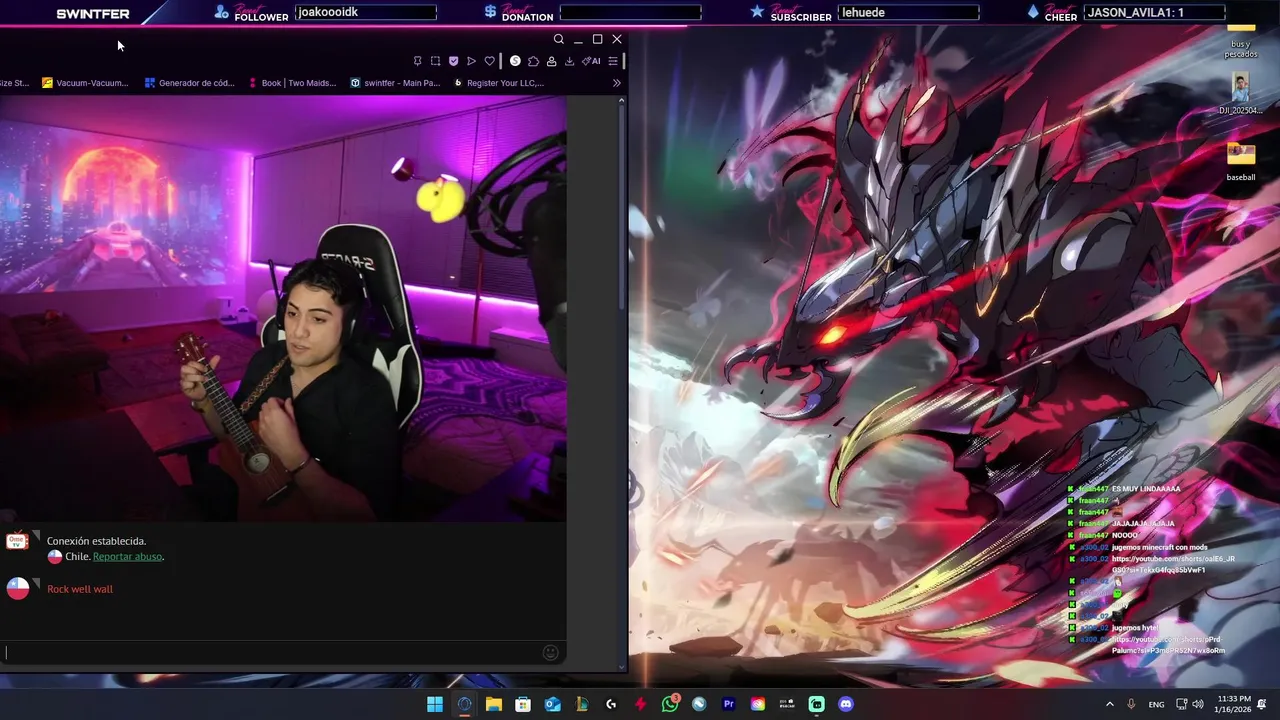
Task: Open the AI assistant button
Action: [592, 61]
